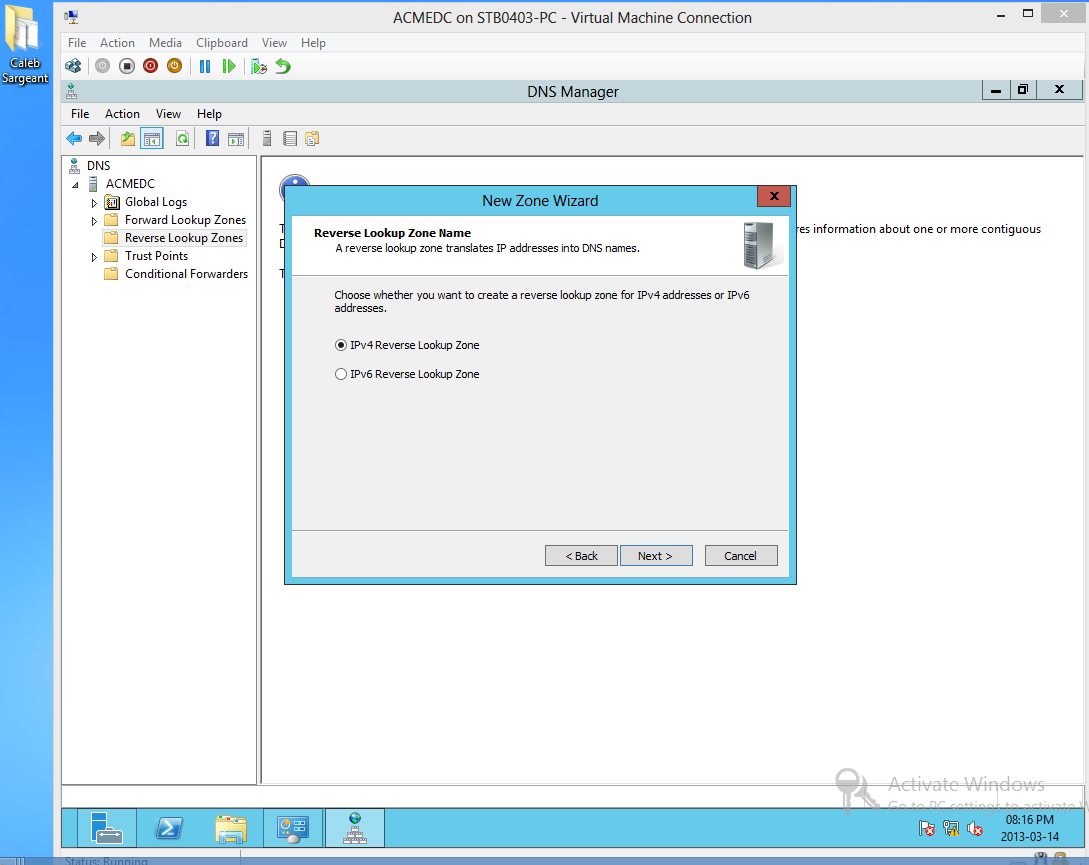Restore down the DNS Manager window
This screenshot has height=865, width=1089.
coord(1022,90)
